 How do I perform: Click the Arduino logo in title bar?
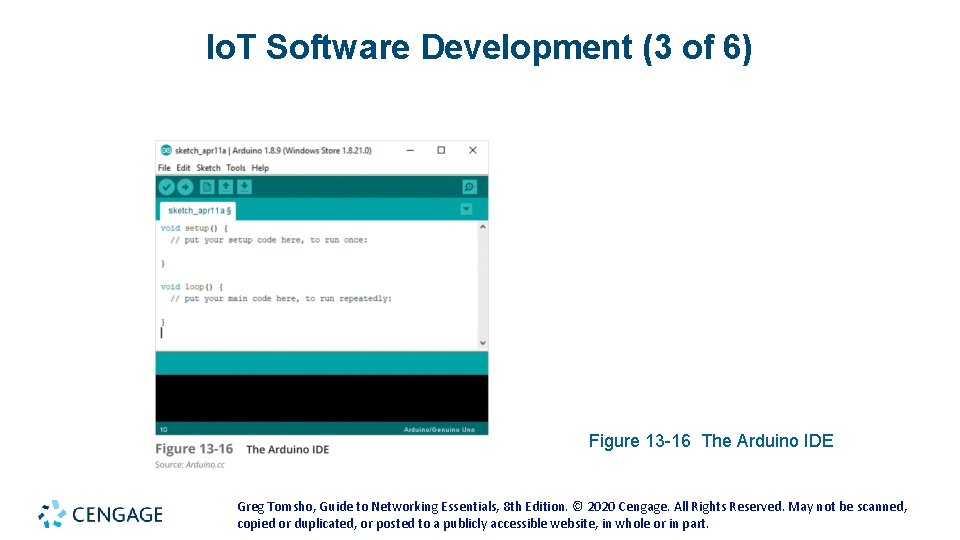click(x=165, y=150)
